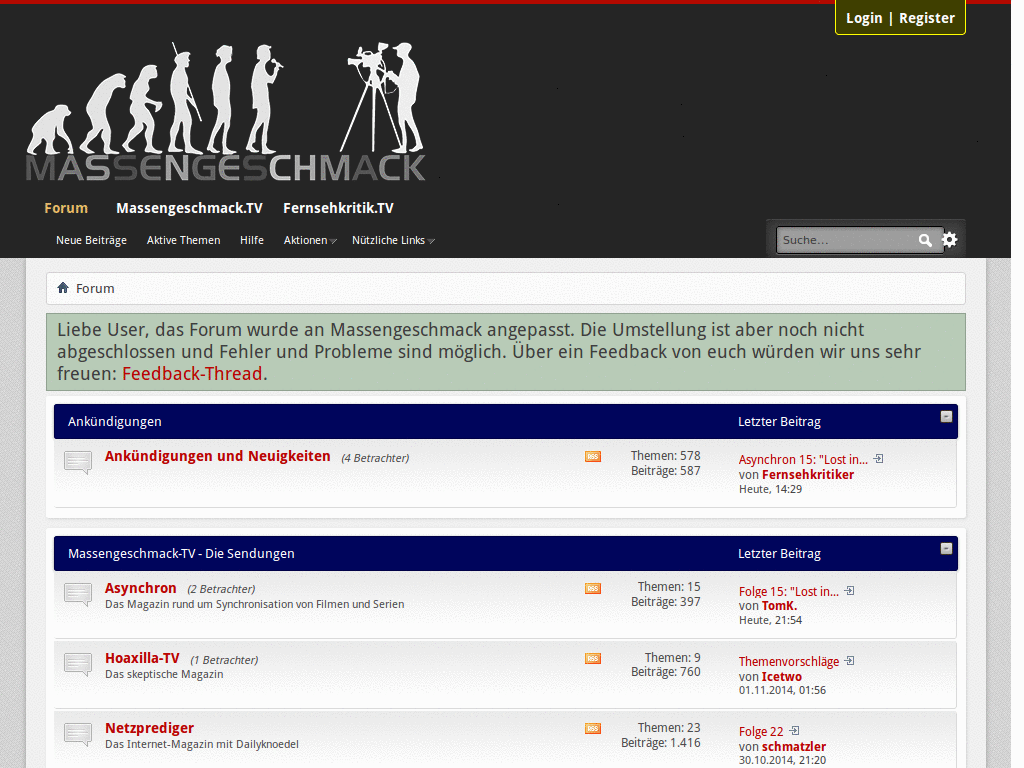Screen dimensions: 1024x768
Task: Open Neue Beiträge
Action: [x=91, y=240]
